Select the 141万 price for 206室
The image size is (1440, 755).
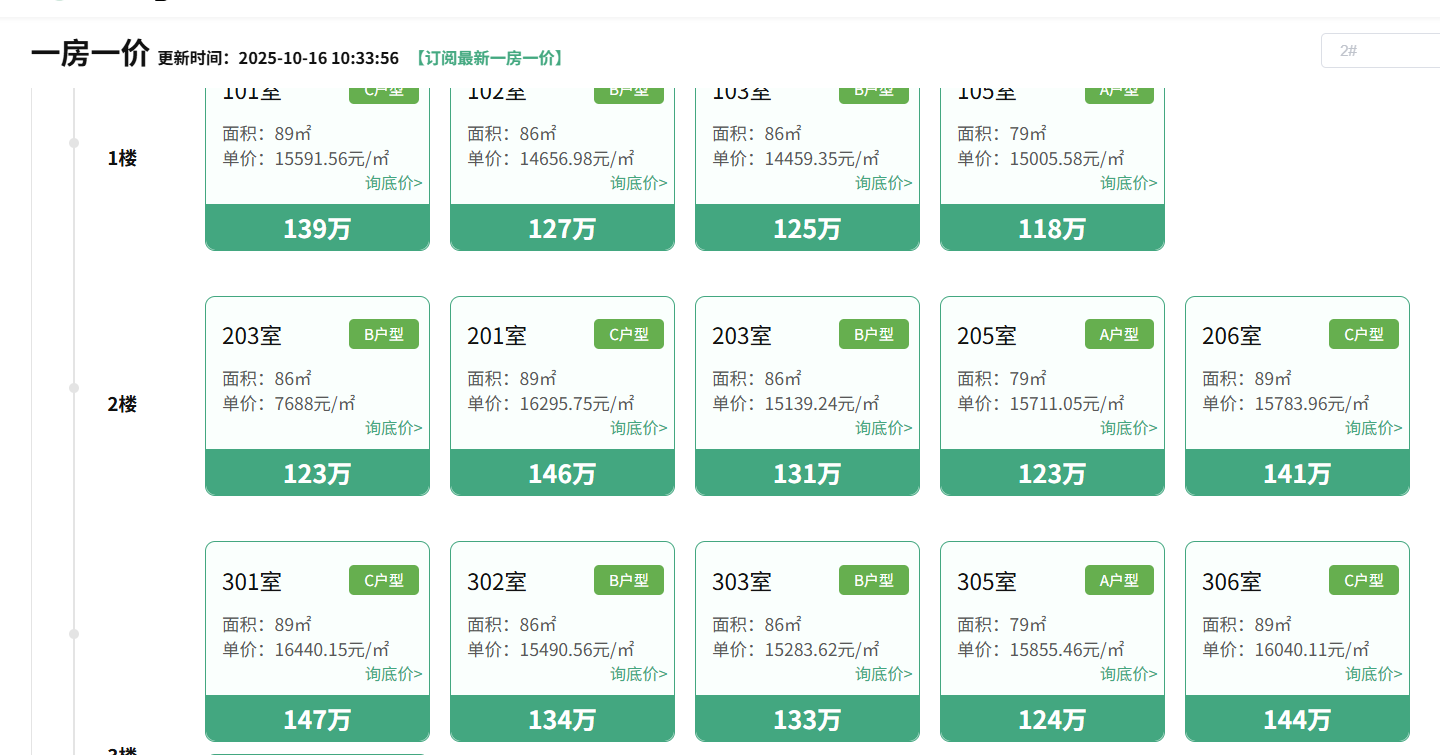click(x=1297, y=473)
